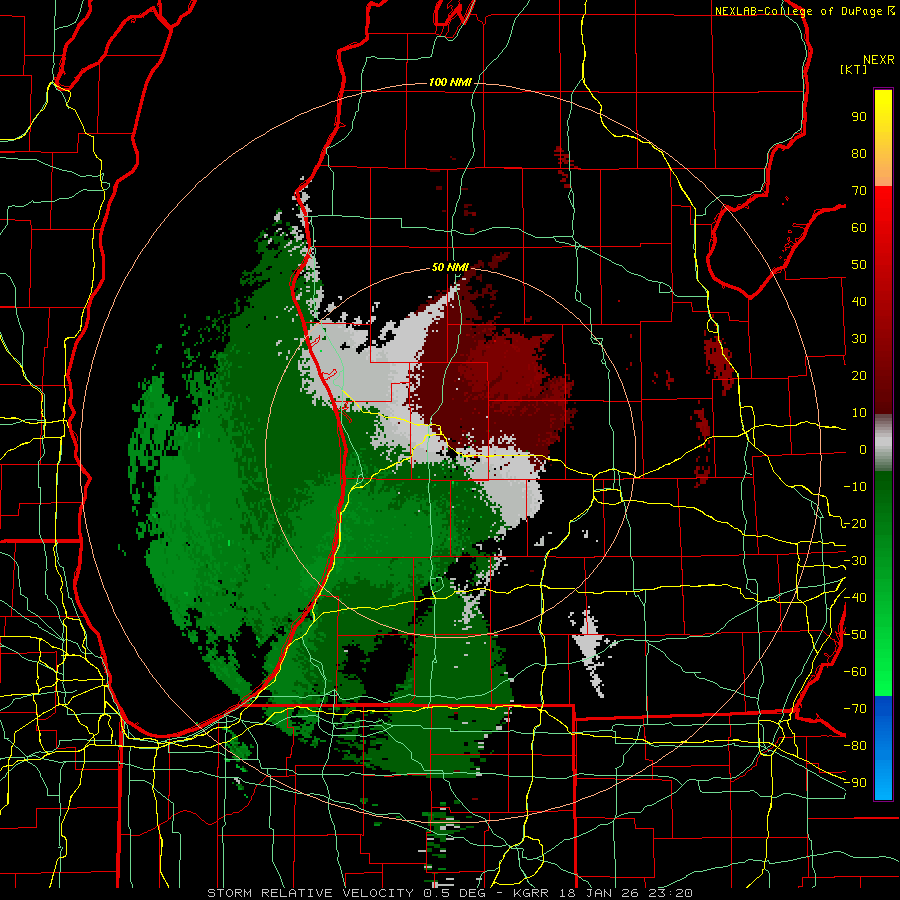Click the [KT] units label
This screenshot has width=900, height=900.
[854, 69]
